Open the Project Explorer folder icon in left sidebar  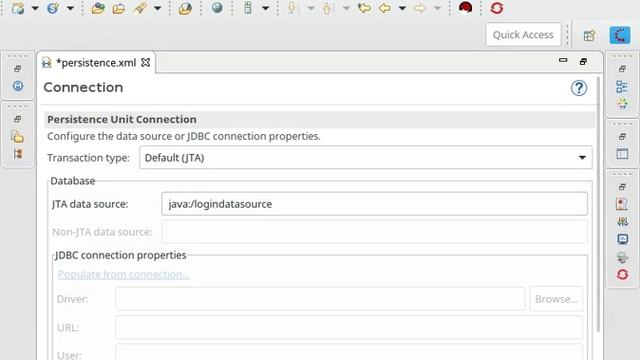point(18,137)
